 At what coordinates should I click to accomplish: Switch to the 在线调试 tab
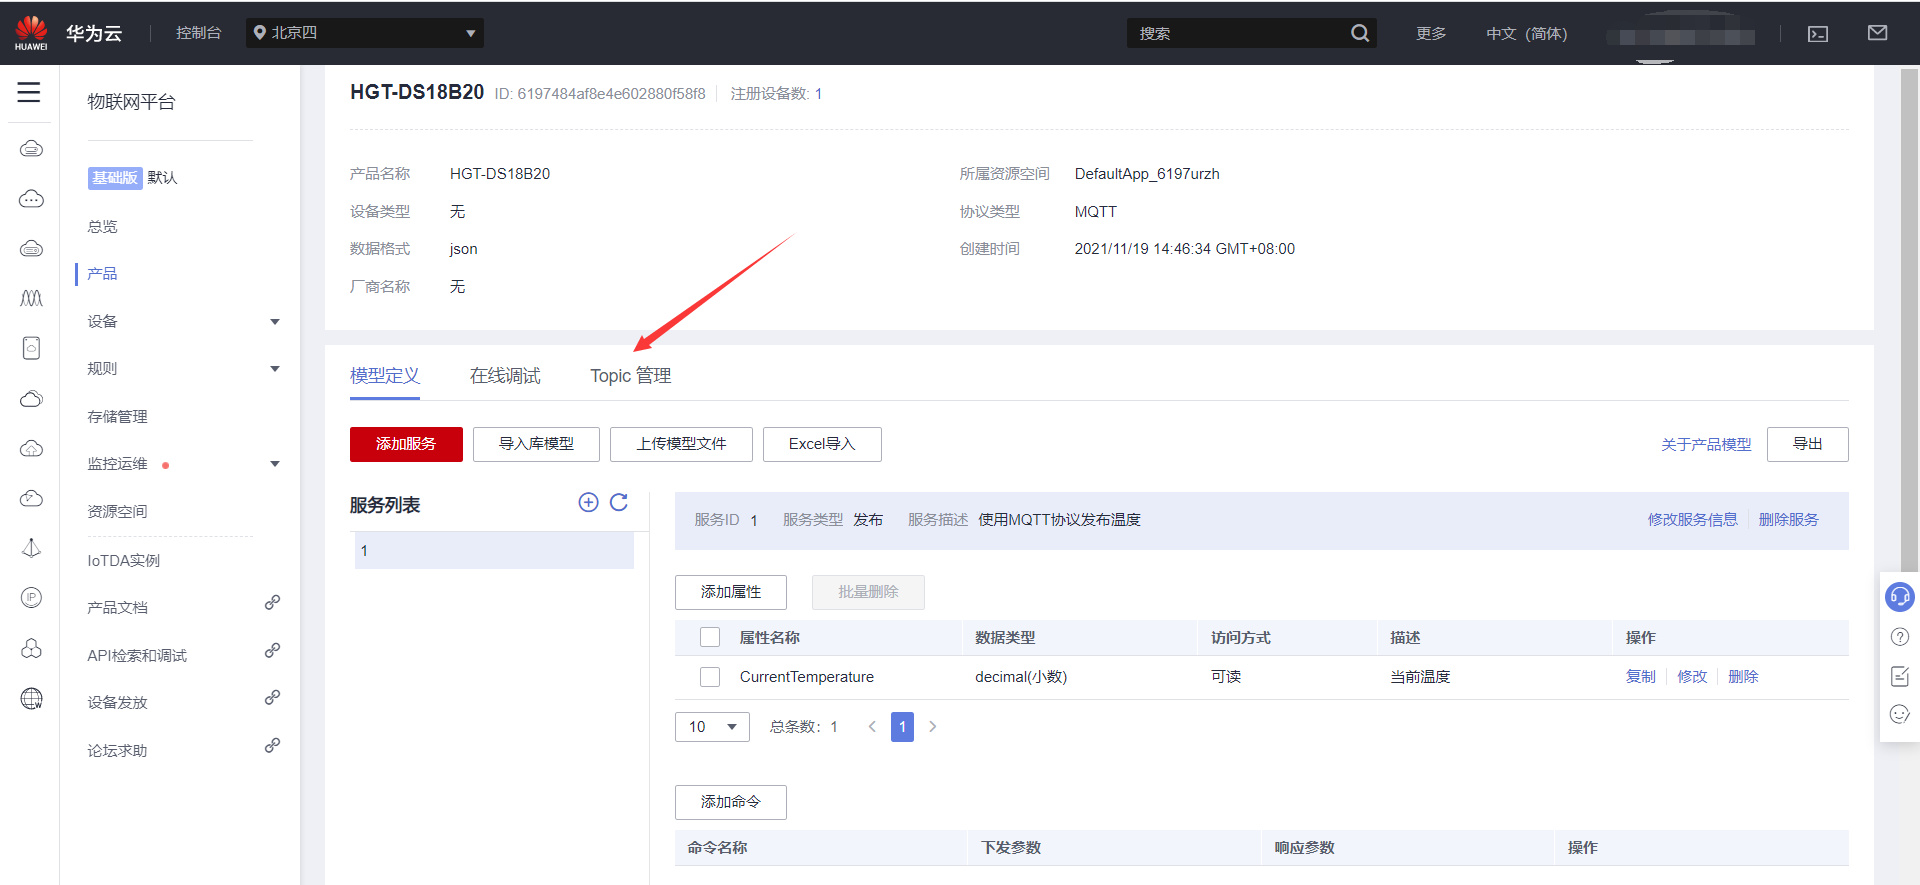click(505, 376)
